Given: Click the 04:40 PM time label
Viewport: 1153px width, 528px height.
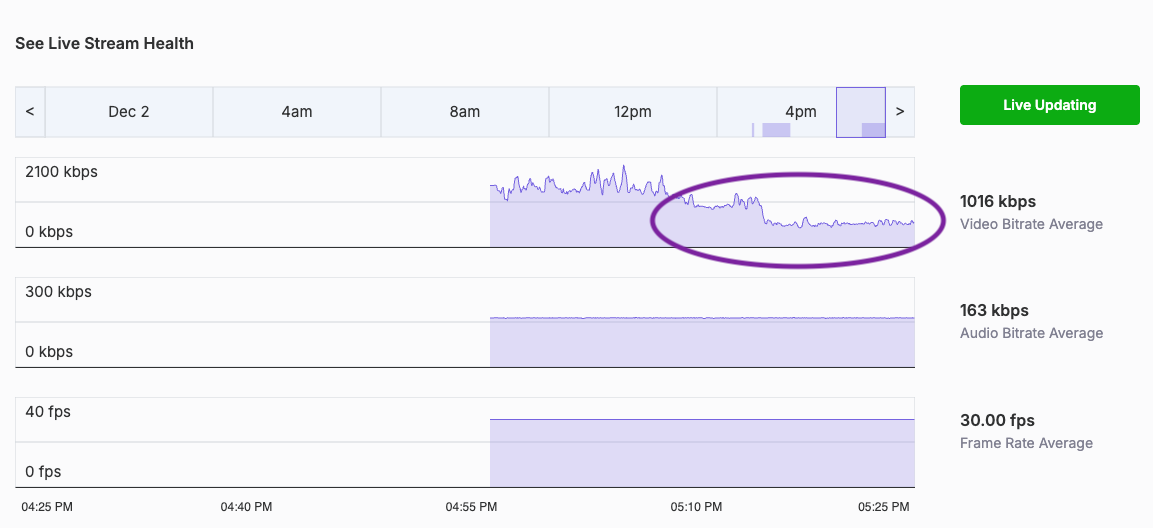Looking at the screenshot, I should tap(246, 507).
